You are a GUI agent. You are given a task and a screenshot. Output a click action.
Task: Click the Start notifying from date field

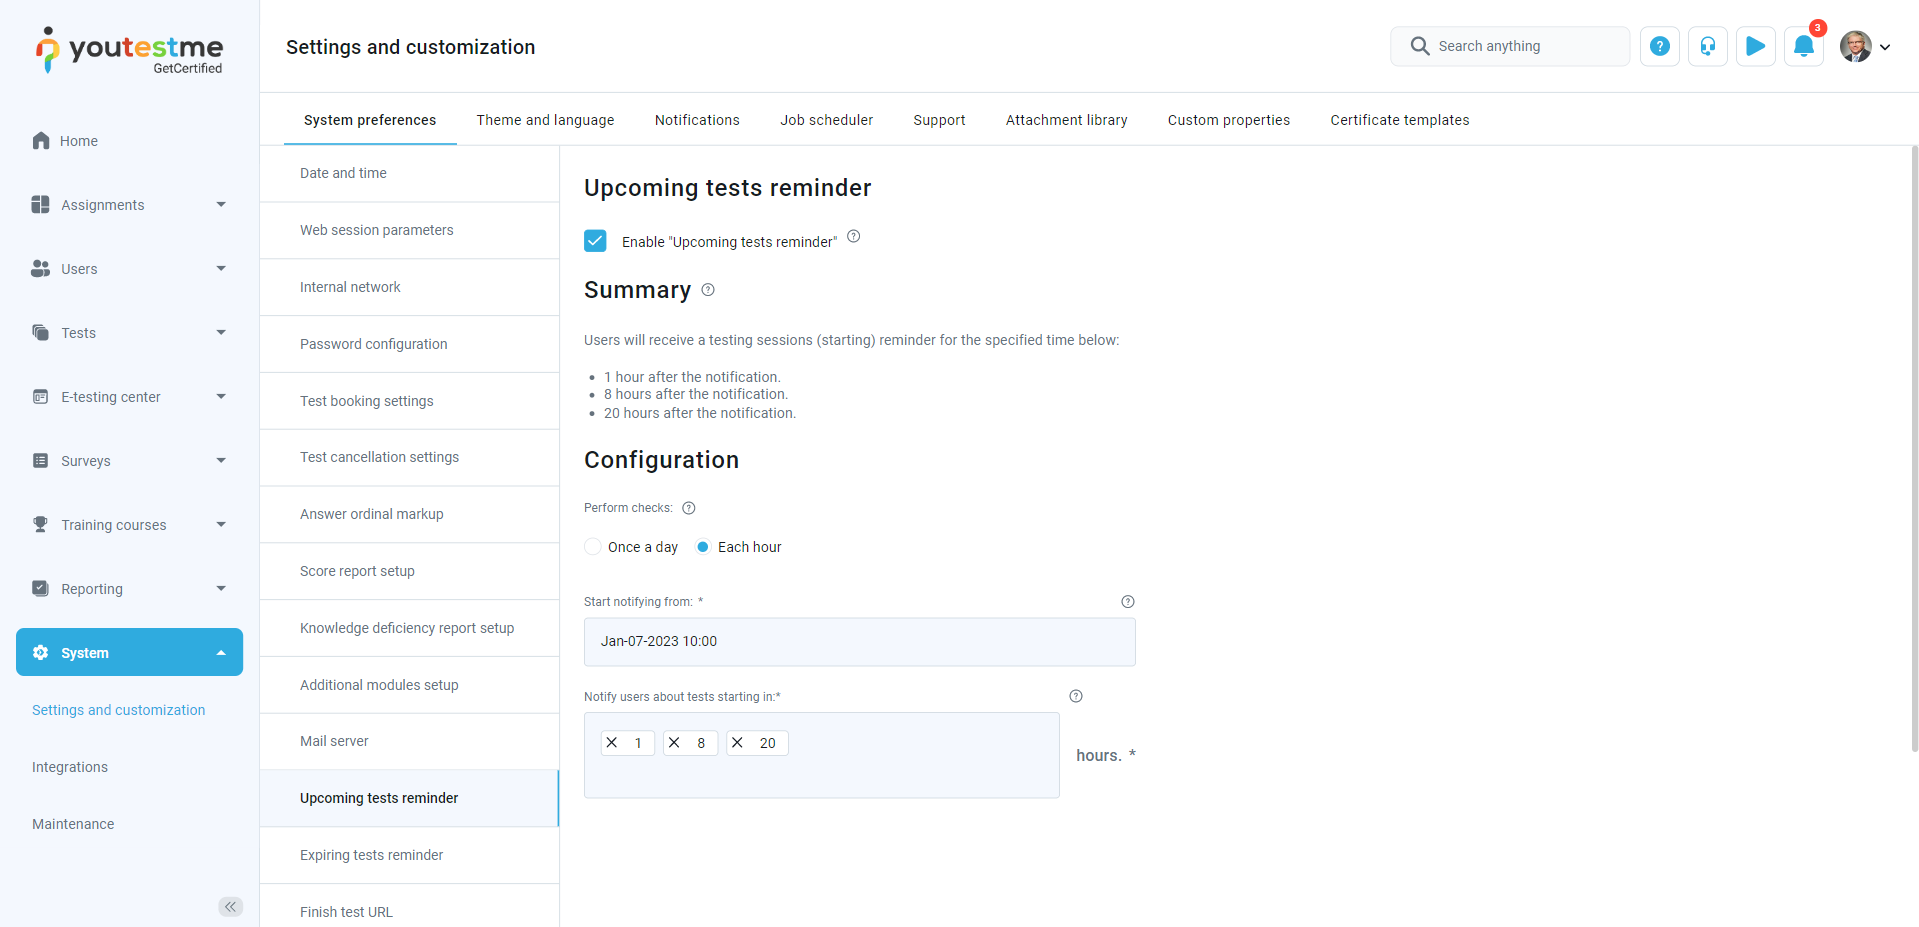(x=859, y=642)
